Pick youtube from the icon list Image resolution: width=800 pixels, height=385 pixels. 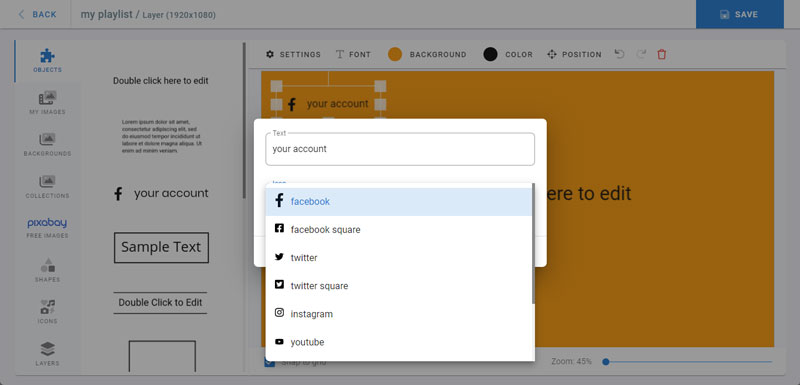[398, 342]
